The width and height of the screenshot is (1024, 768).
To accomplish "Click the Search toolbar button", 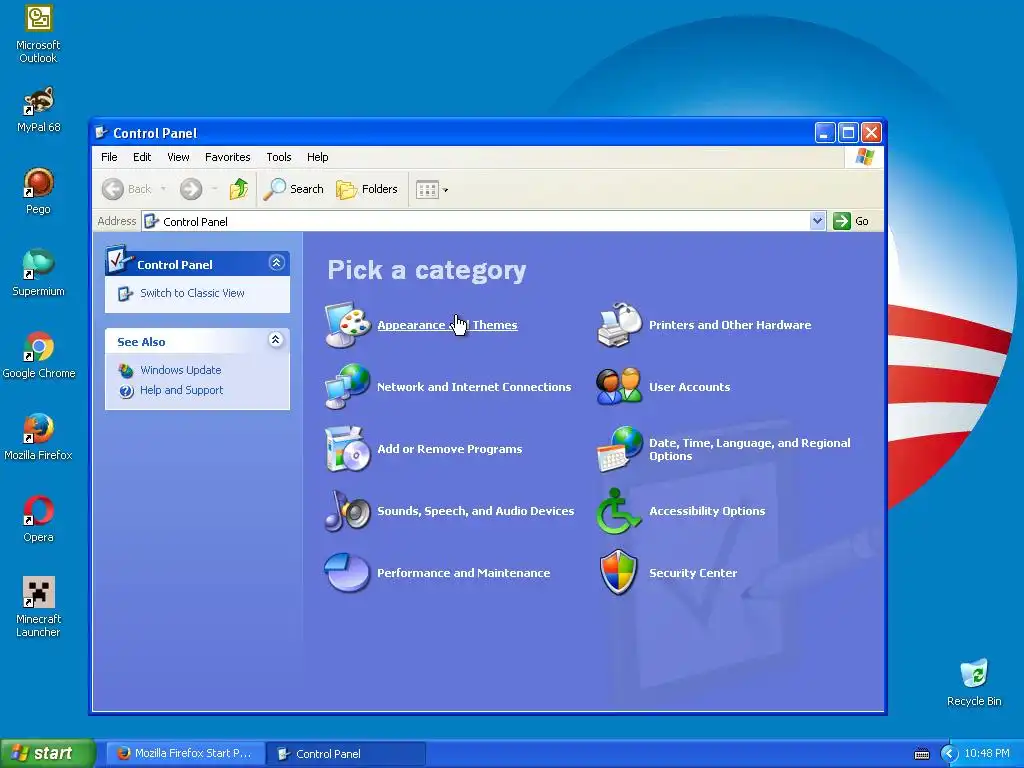I will pos(293,189).
